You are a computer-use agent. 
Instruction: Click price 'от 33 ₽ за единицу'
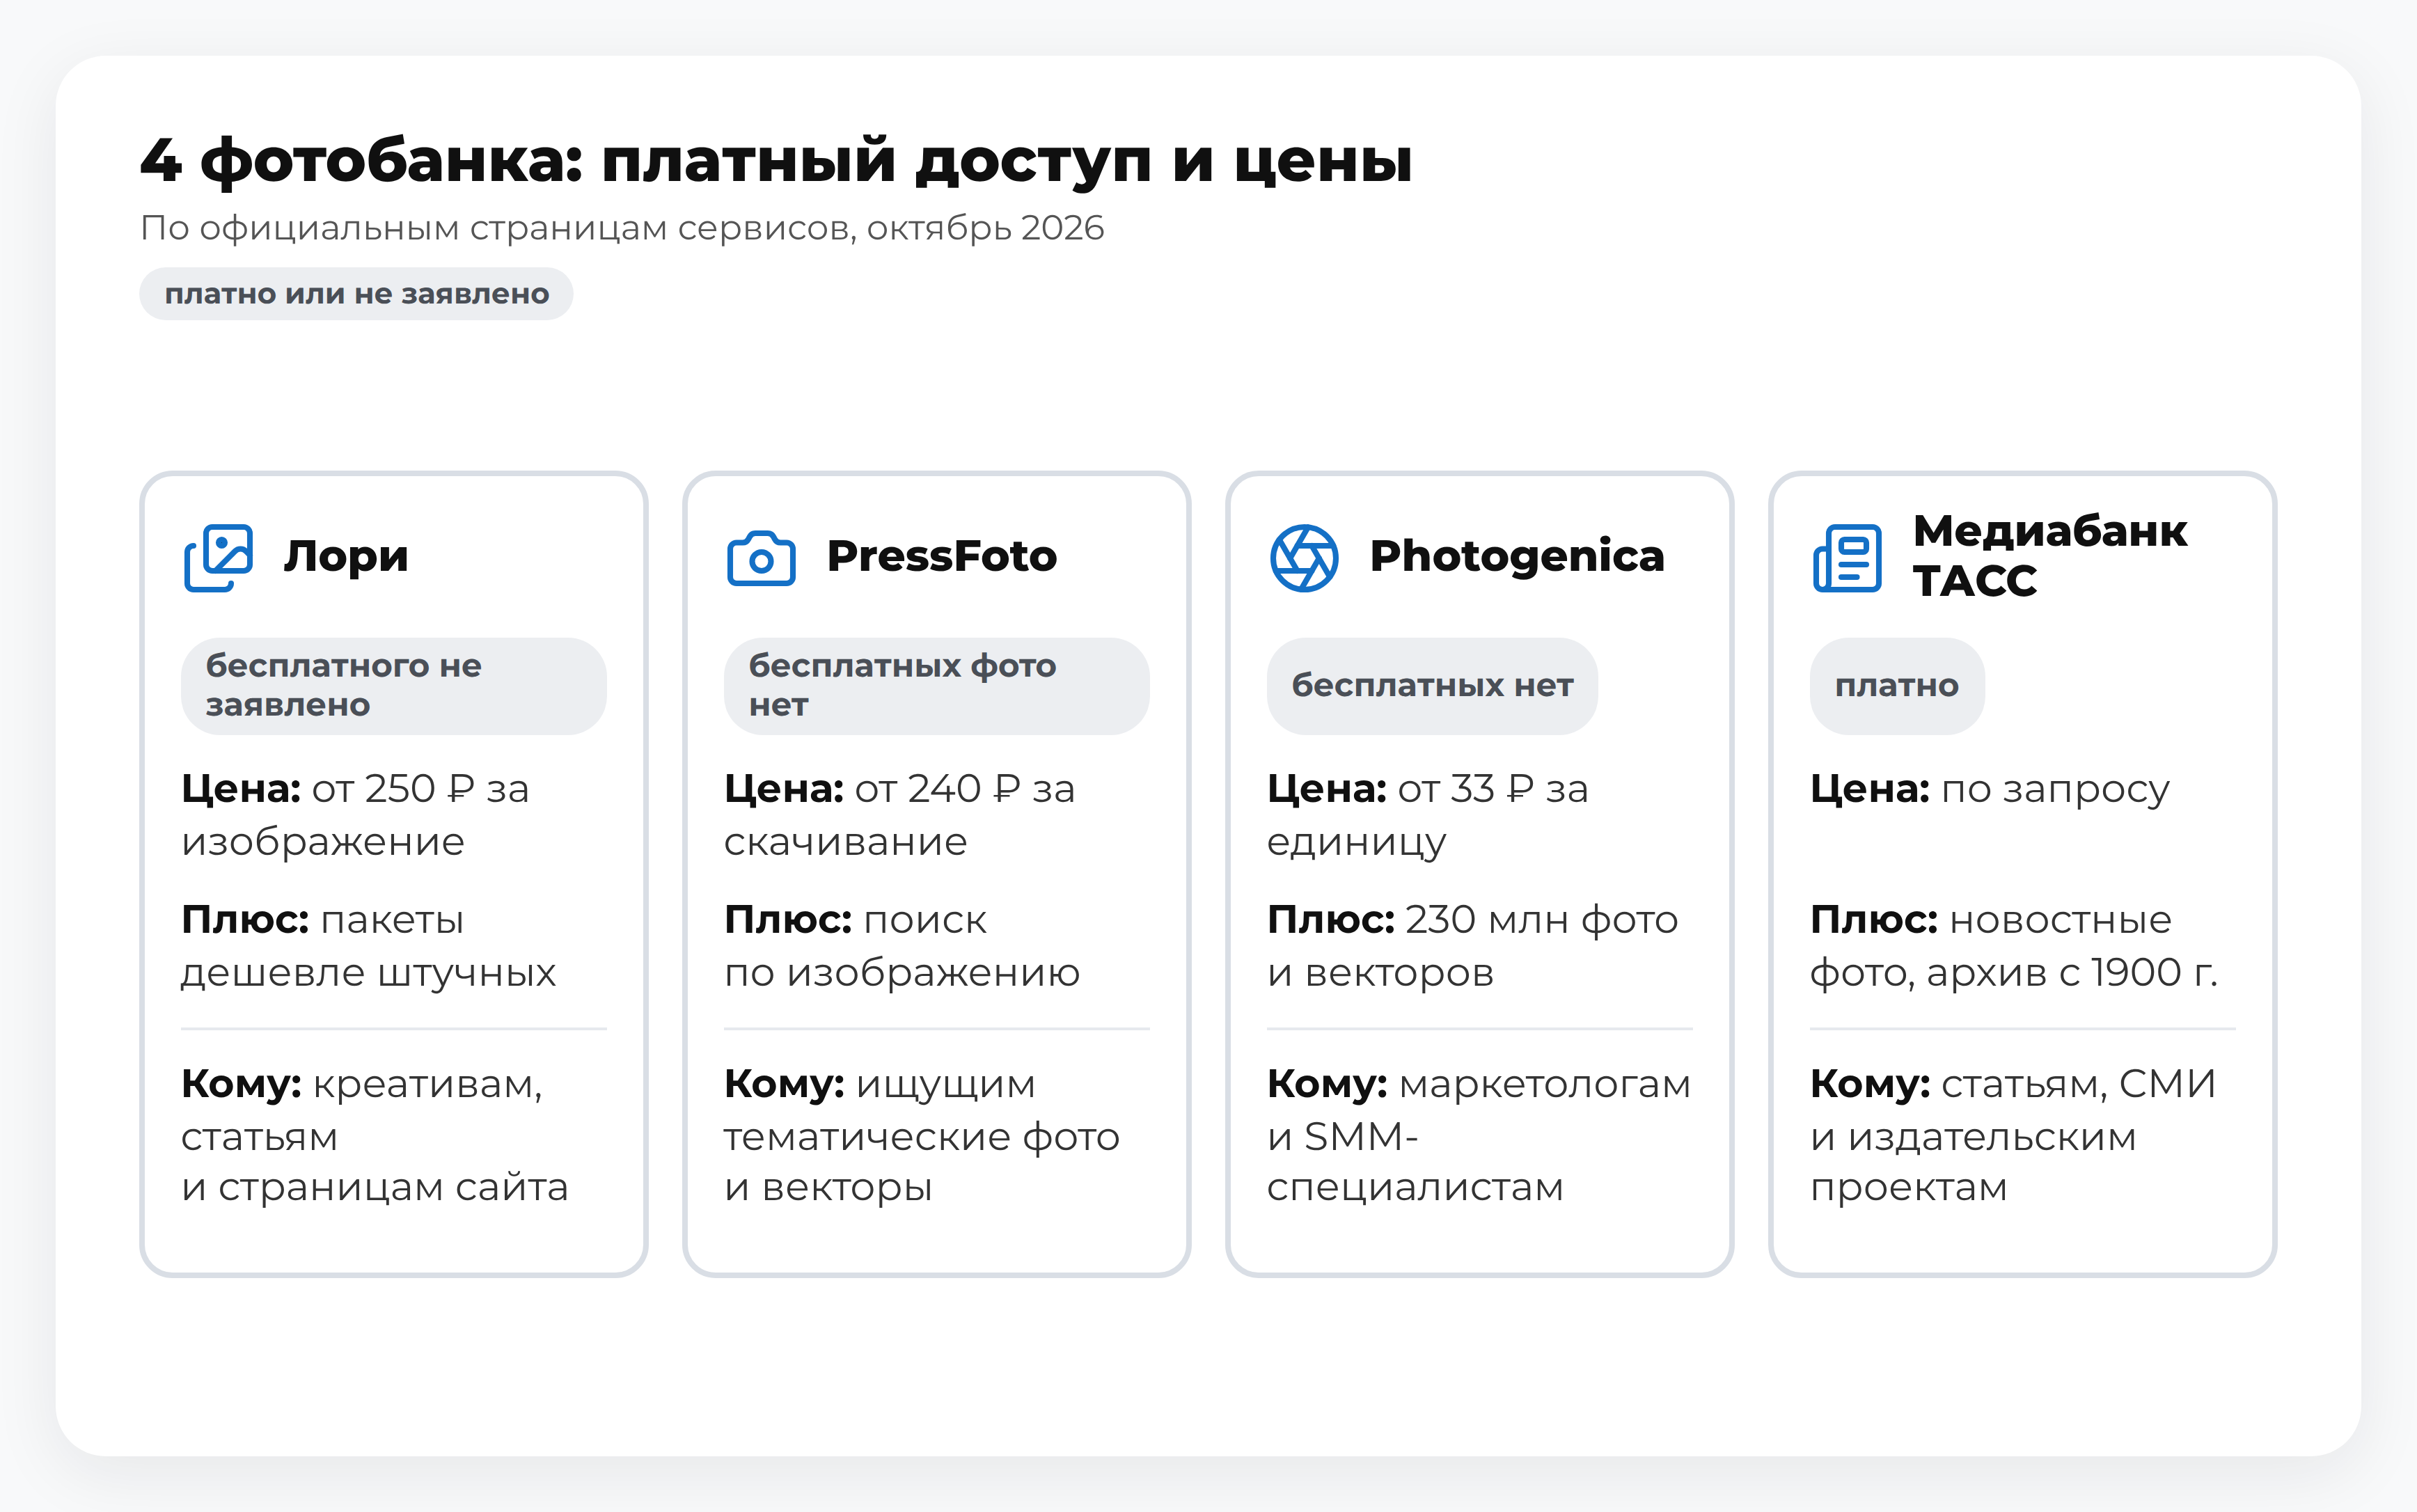point(1428,815)
